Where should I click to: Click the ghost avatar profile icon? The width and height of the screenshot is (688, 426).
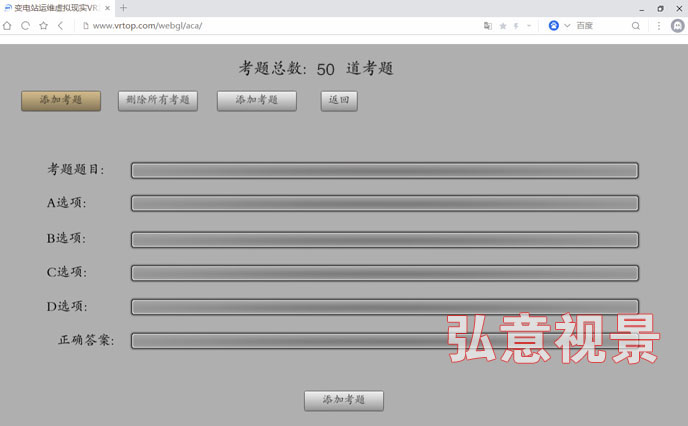pyautogui.click(x=677, y=26)
